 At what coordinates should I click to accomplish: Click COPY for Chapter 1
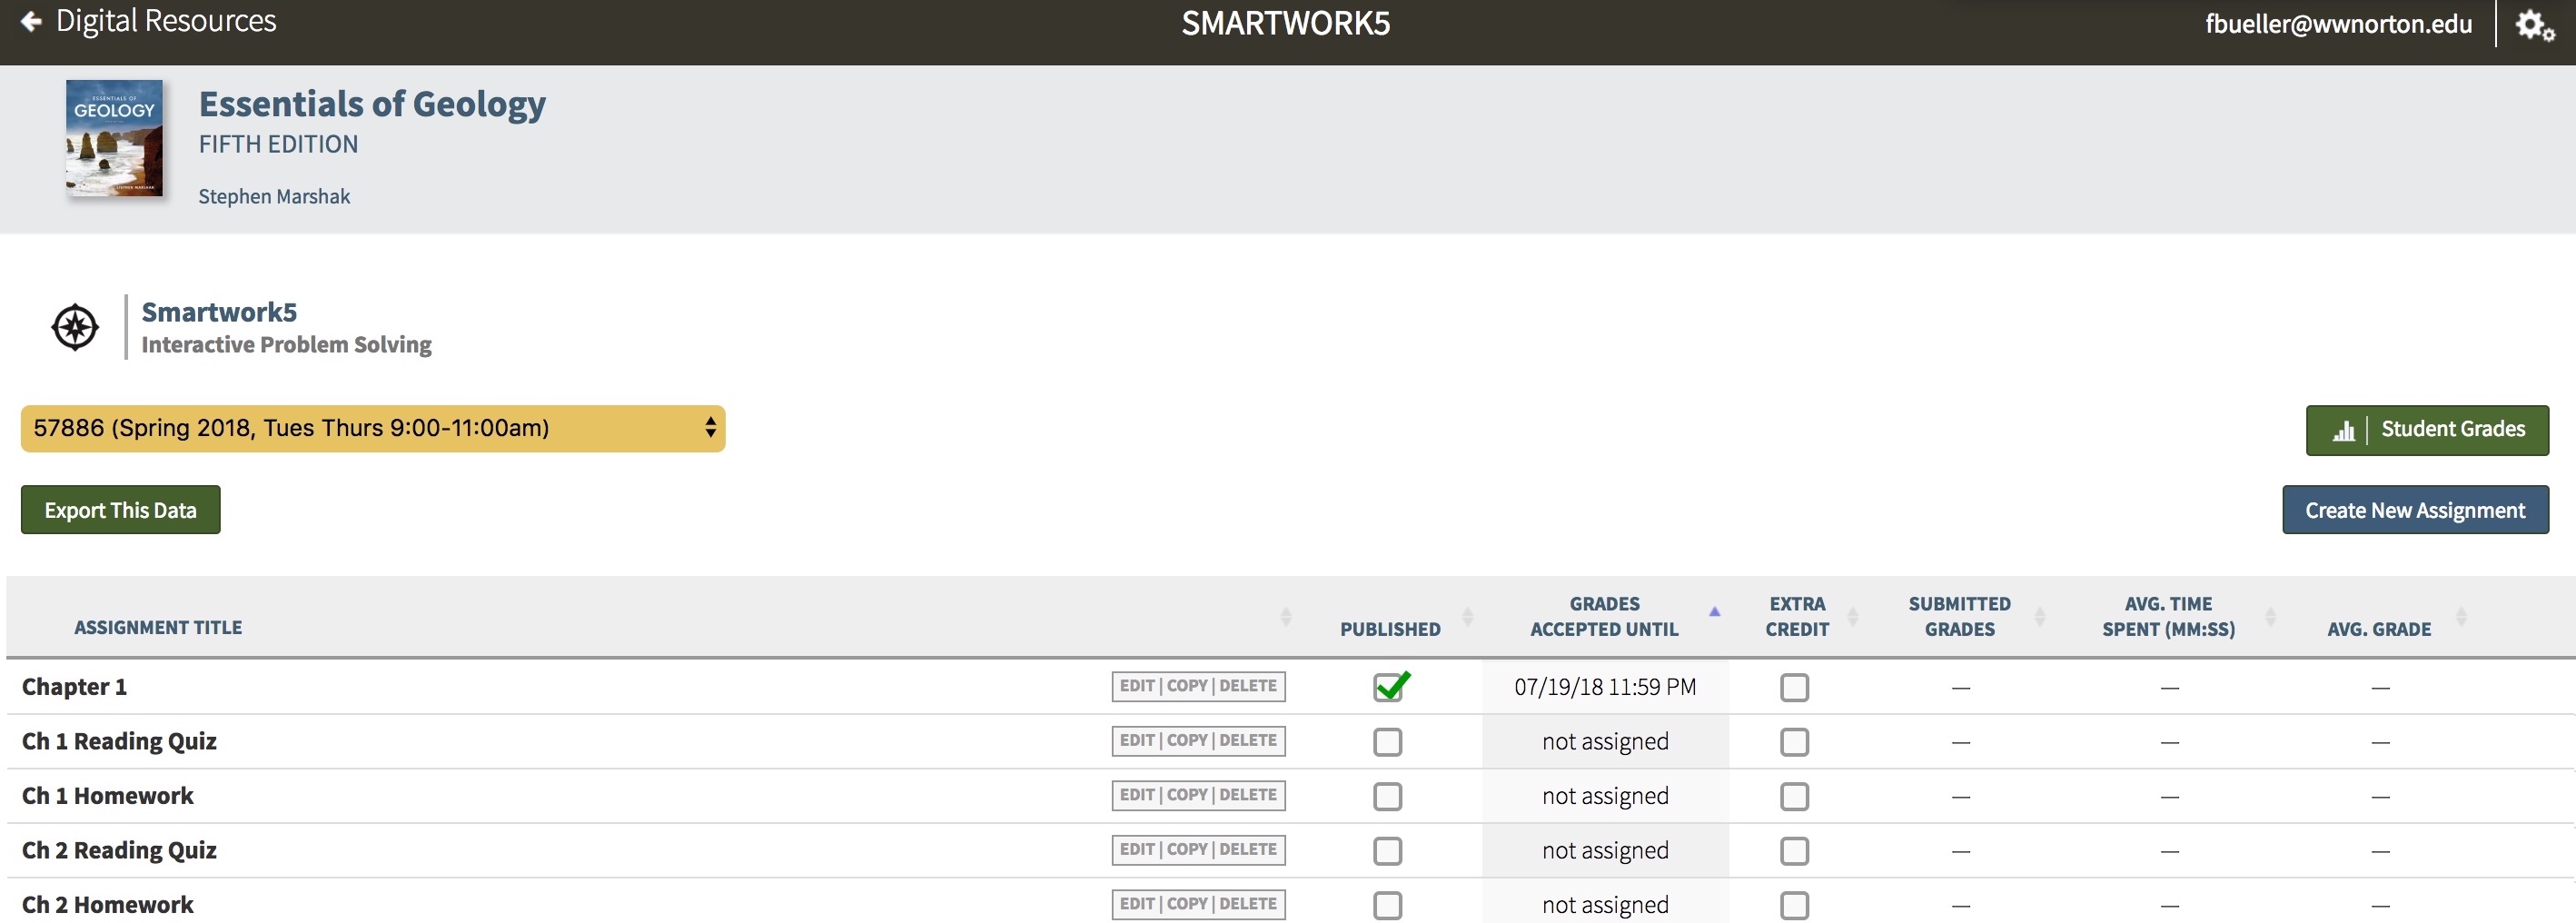[x=1188, y=686]
